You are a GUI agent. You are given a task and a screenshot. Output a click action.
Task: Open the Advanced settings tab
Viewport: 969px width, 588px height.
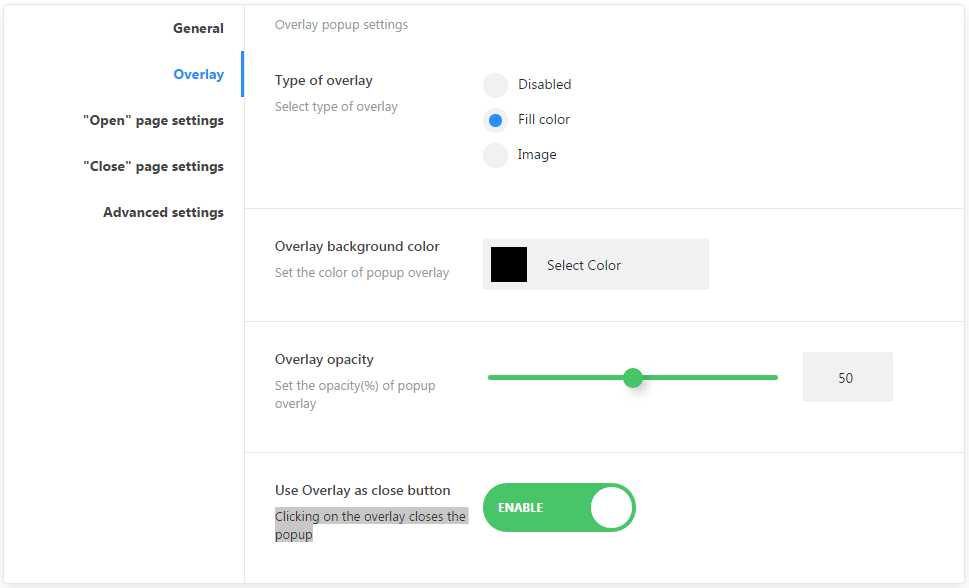pos(163,212)
